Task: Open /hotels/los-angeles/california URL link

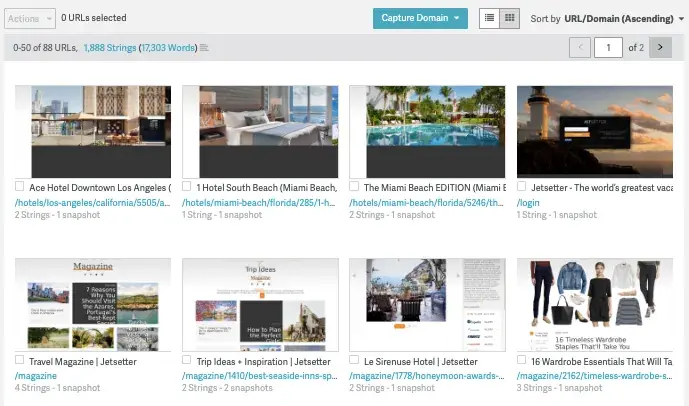Action: [93, 203]
